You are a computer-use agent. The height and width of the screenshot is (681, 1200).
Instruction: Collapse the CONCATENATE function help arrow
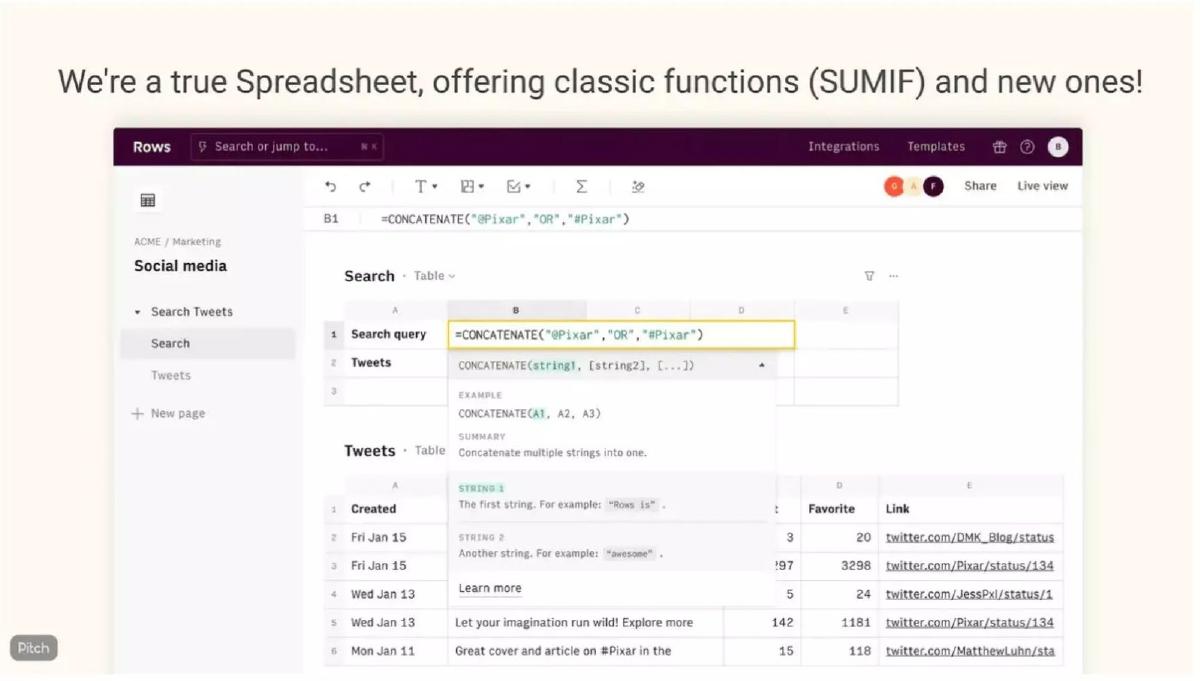click(x=761, y=366)
